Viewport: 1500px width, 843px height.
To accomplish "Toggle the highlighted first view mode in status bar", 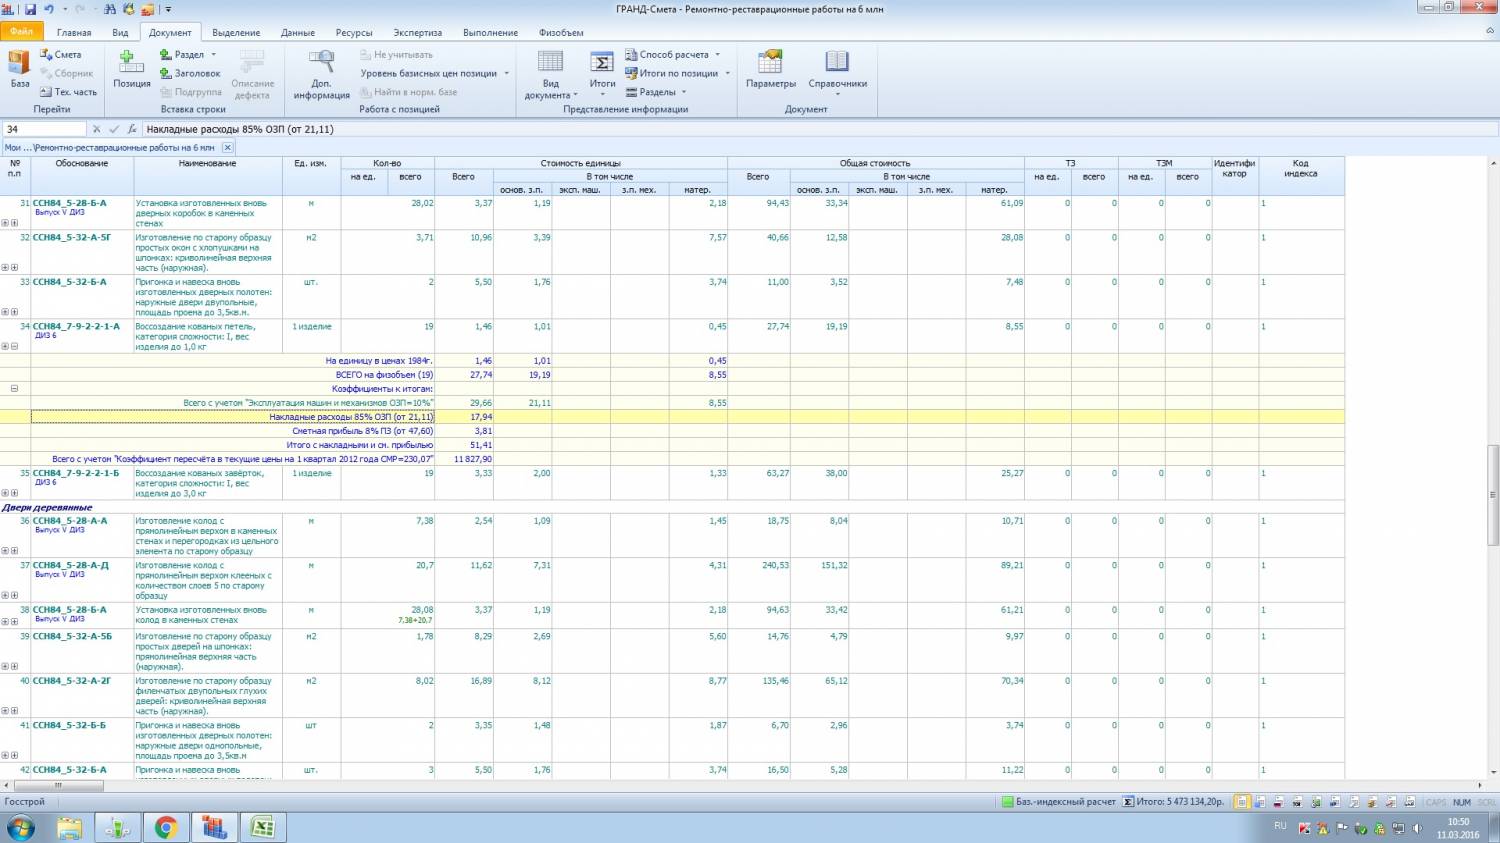I will pos(1241,802).
